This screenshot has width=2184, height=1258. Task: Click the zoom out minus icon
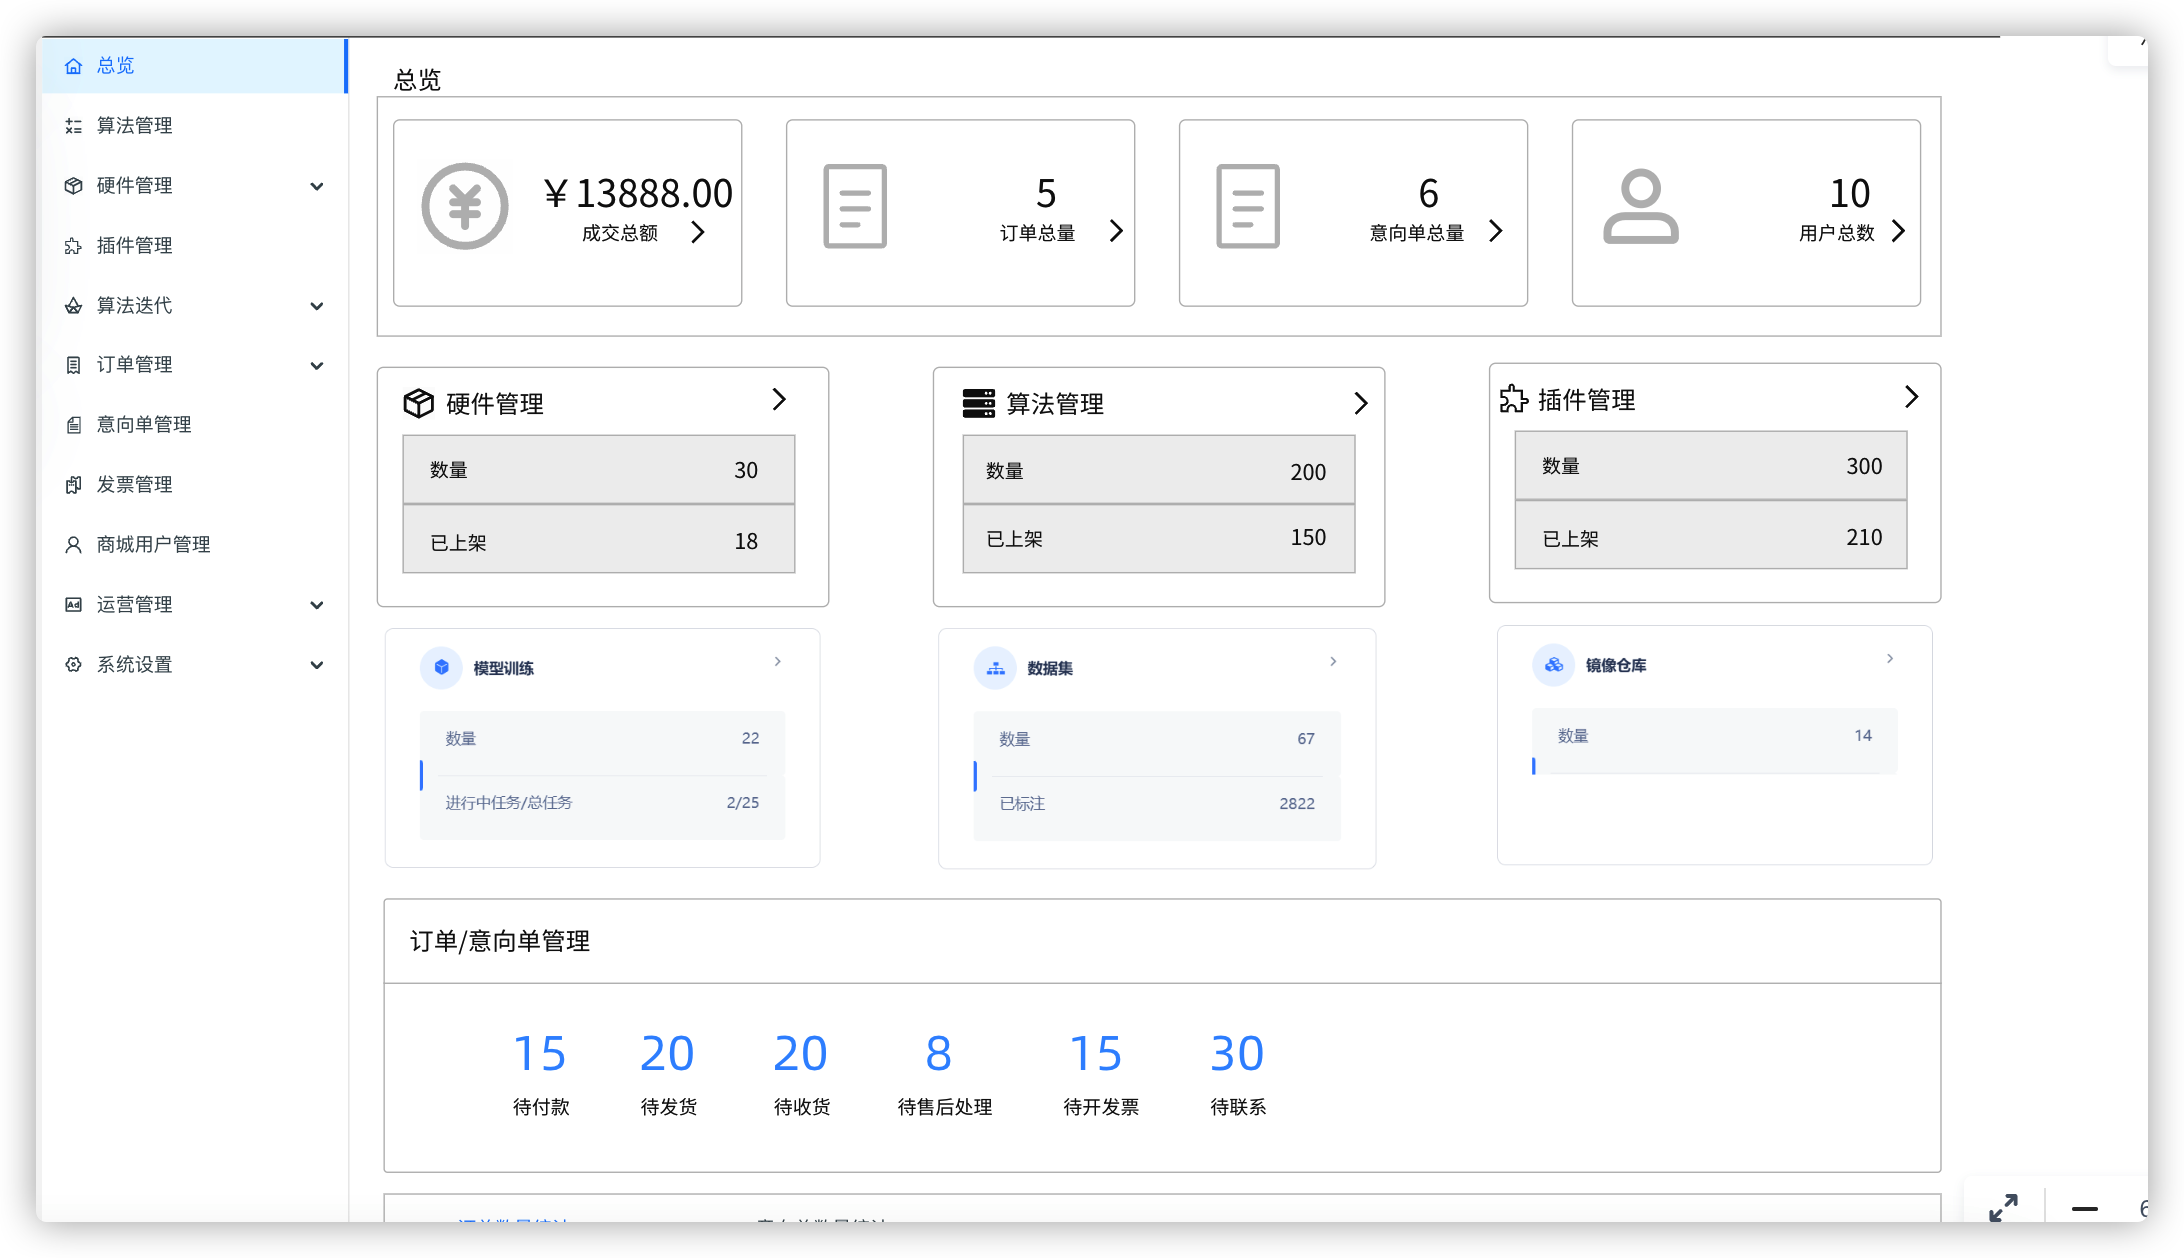point(2084,1209)
